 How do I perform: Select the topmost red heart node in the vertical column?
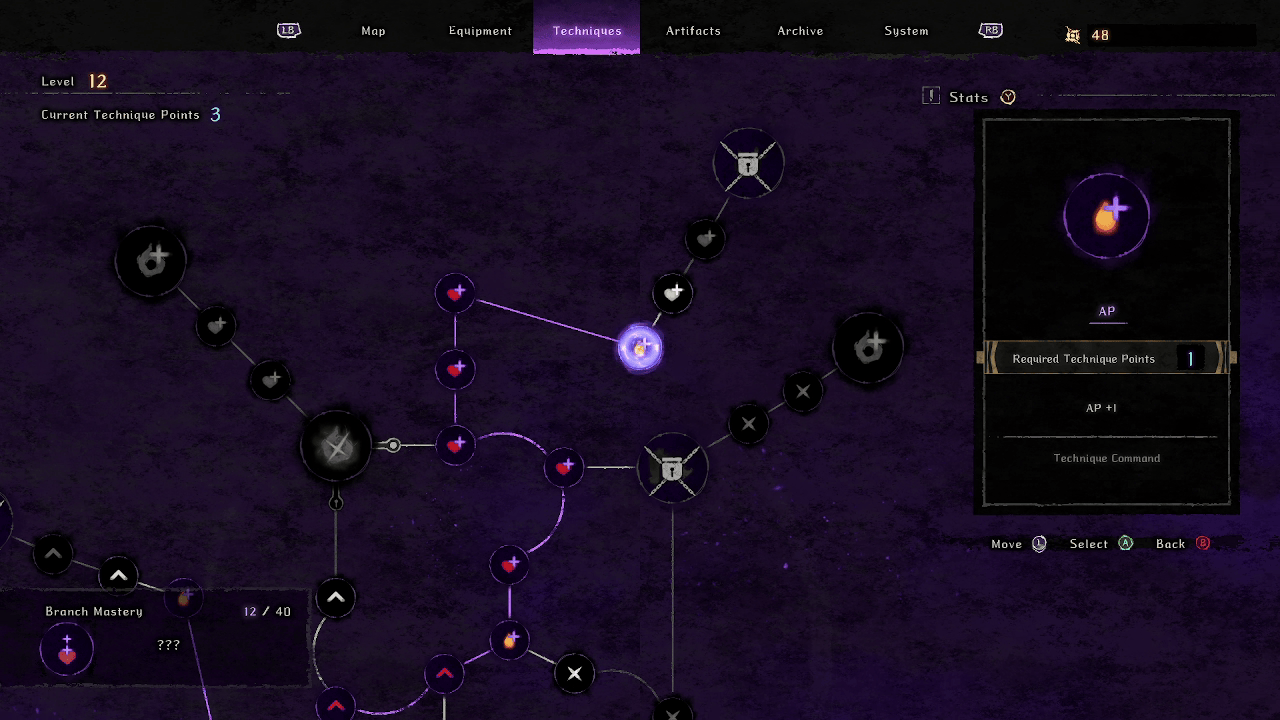455,293
